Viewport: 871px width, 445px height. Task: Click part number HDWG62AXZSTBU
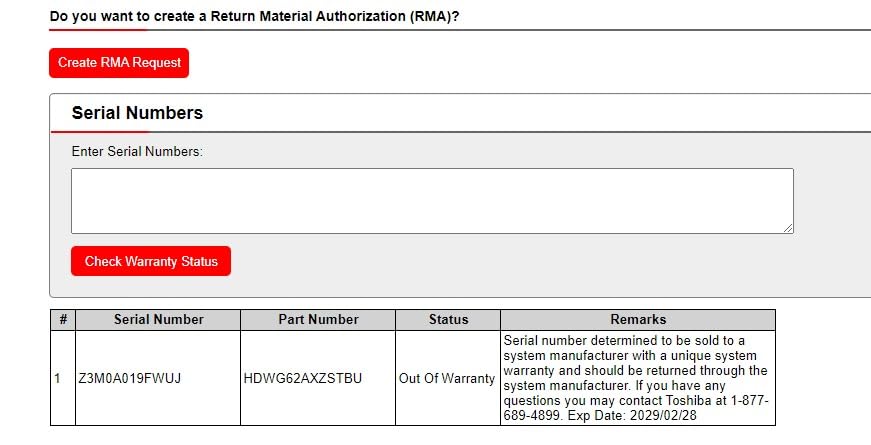click(303, 379)
